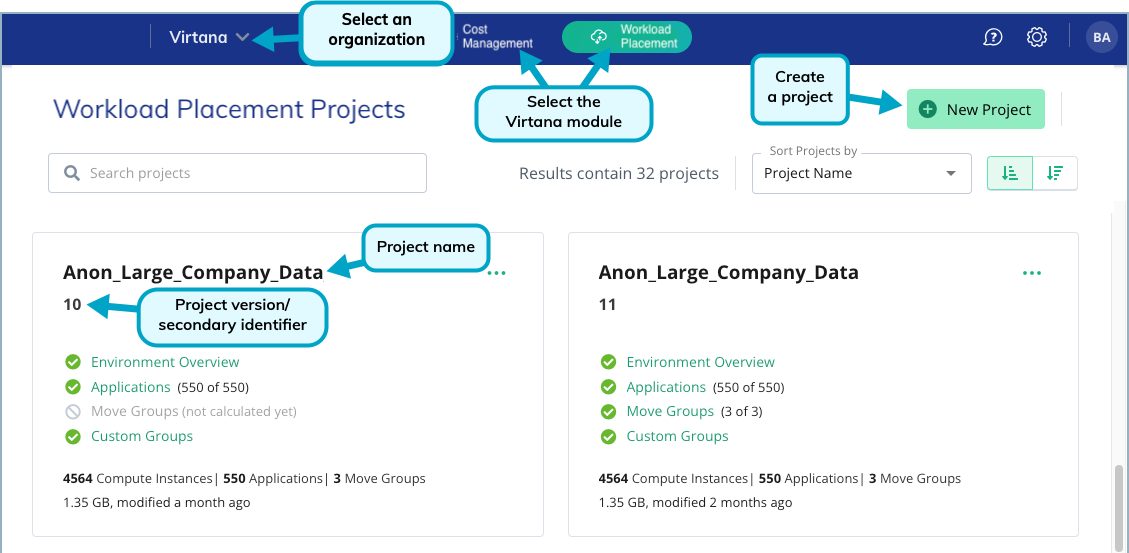Open Move Groups link in project 11
This screenshot has height=553, width=1129.
pyautogui.click(x=670, y=412)
